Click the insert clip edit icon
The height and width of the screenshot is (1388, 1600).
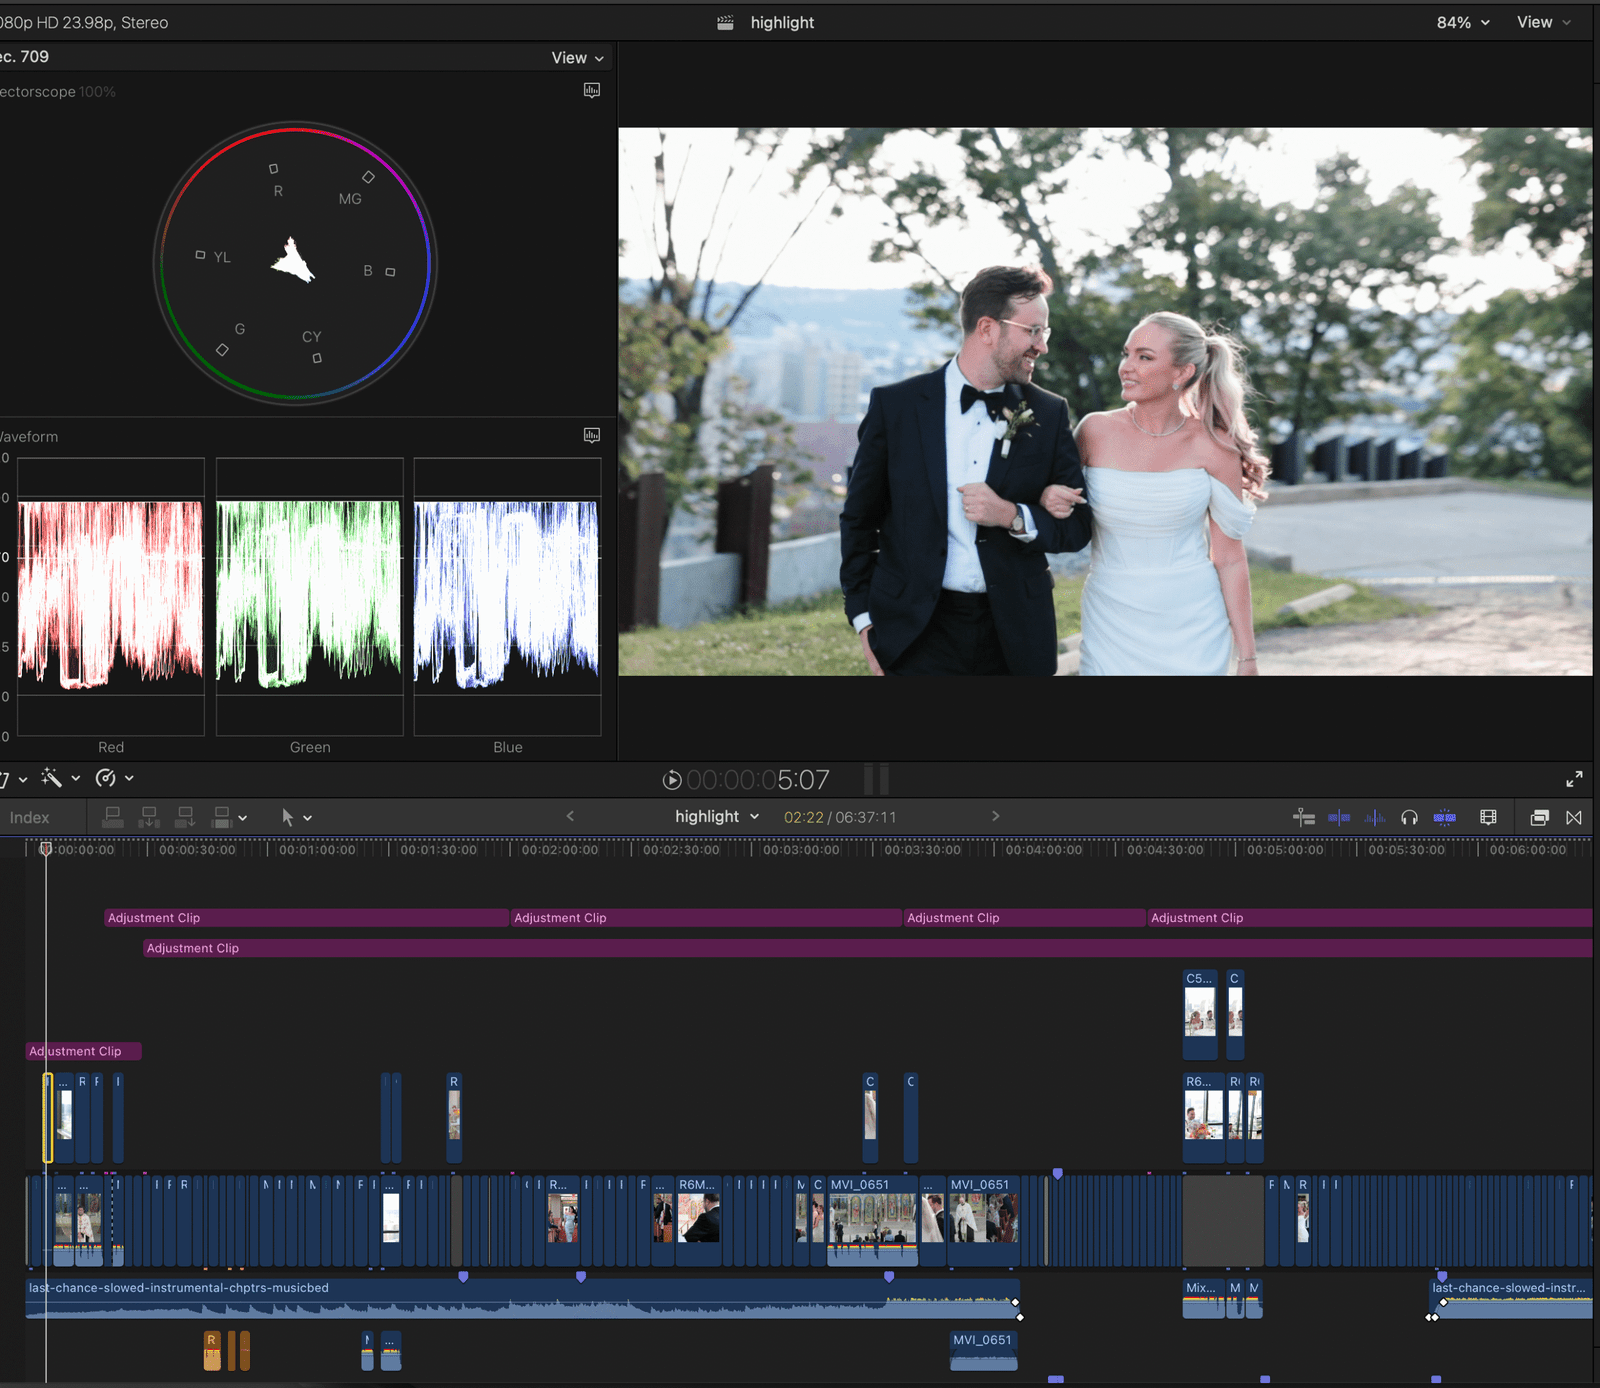click(149, 818)
